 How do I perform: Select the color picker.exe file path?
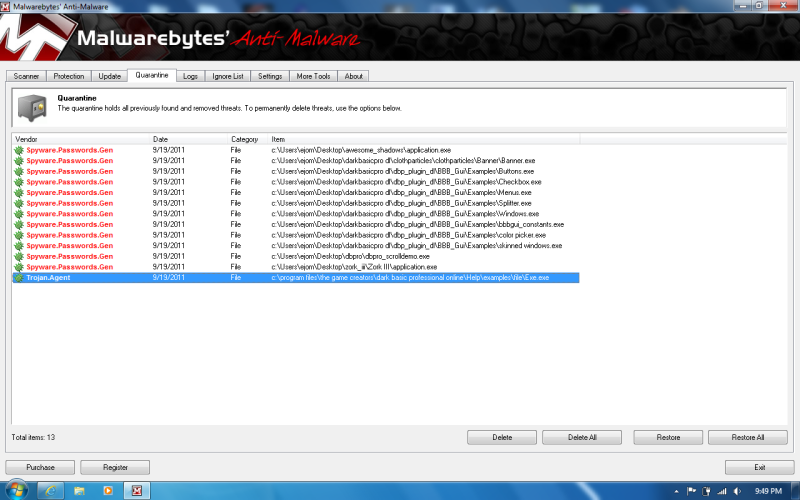pyautogui.click(x=409, y=235)
